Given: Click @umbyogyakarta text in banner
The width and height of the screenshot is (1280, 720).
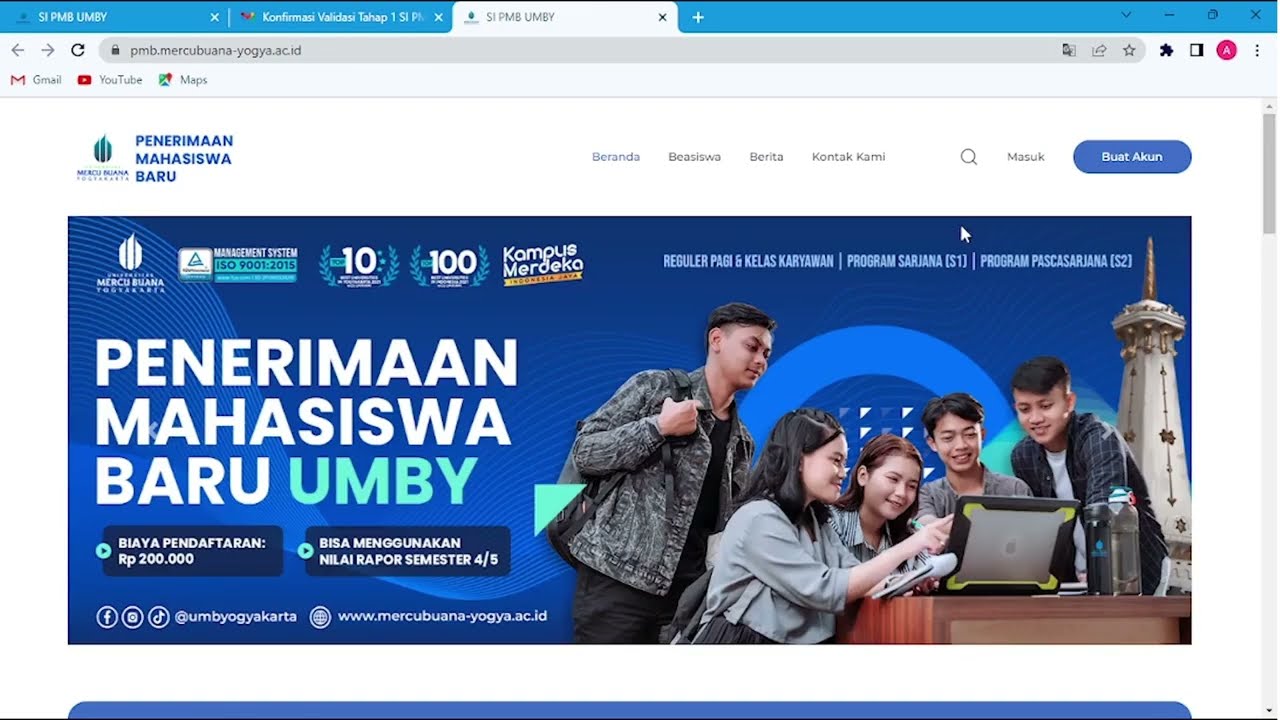Looking at the screenshot, I should [x=235, y=617].
